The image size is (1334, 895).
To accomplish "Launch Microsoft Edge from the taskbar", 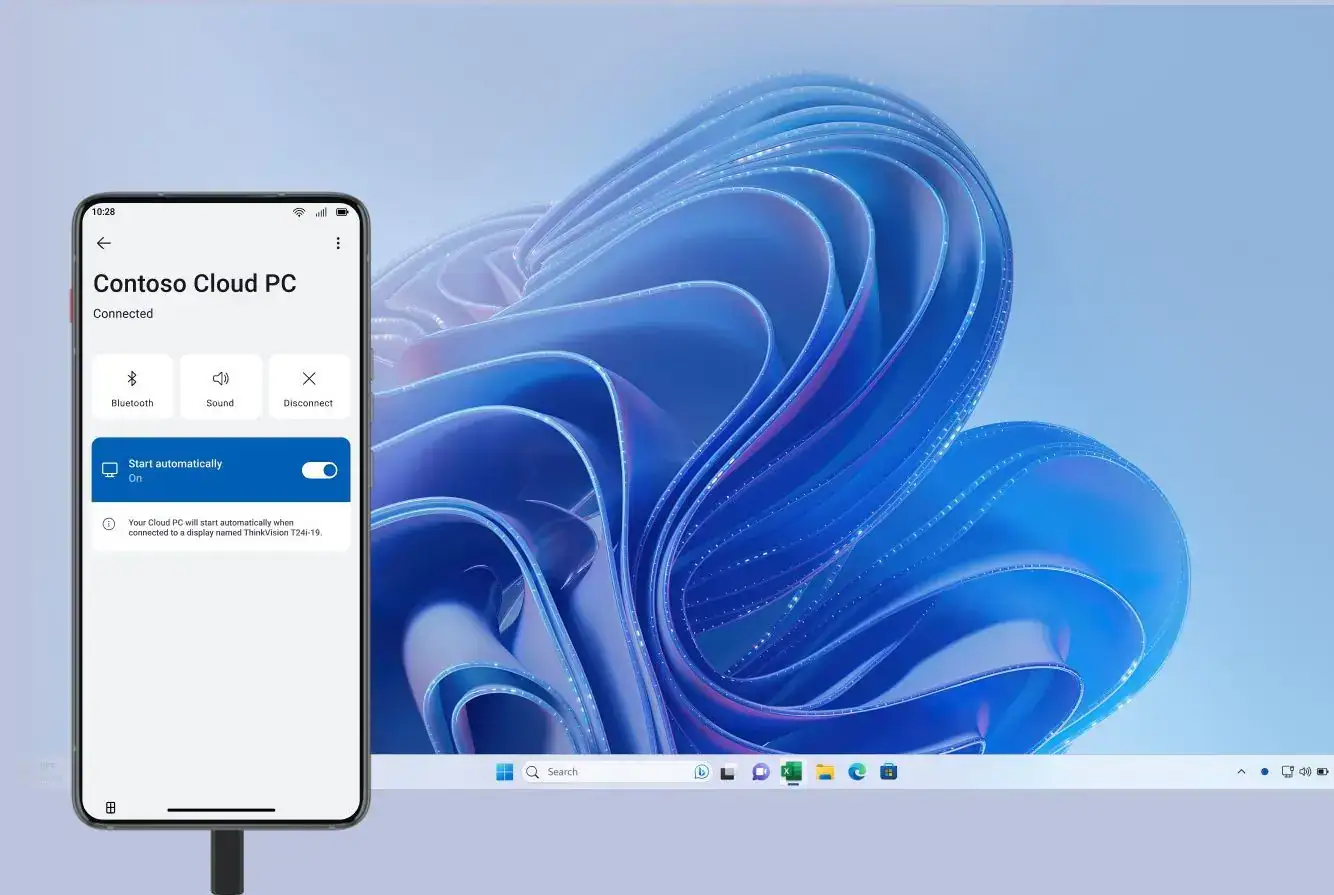I will pyautogui.click(x=857, y=772).
